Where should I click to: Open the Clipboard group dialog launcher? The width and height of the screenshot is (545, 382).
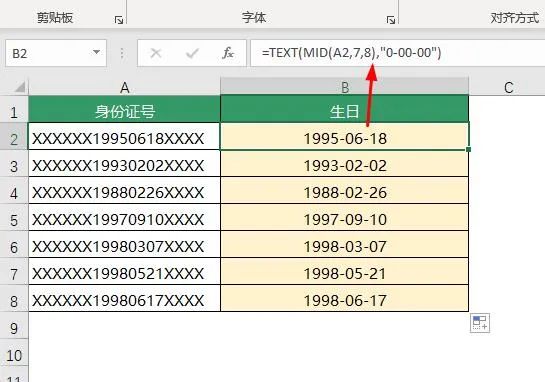pyautogui.click(x=119, y=21)
